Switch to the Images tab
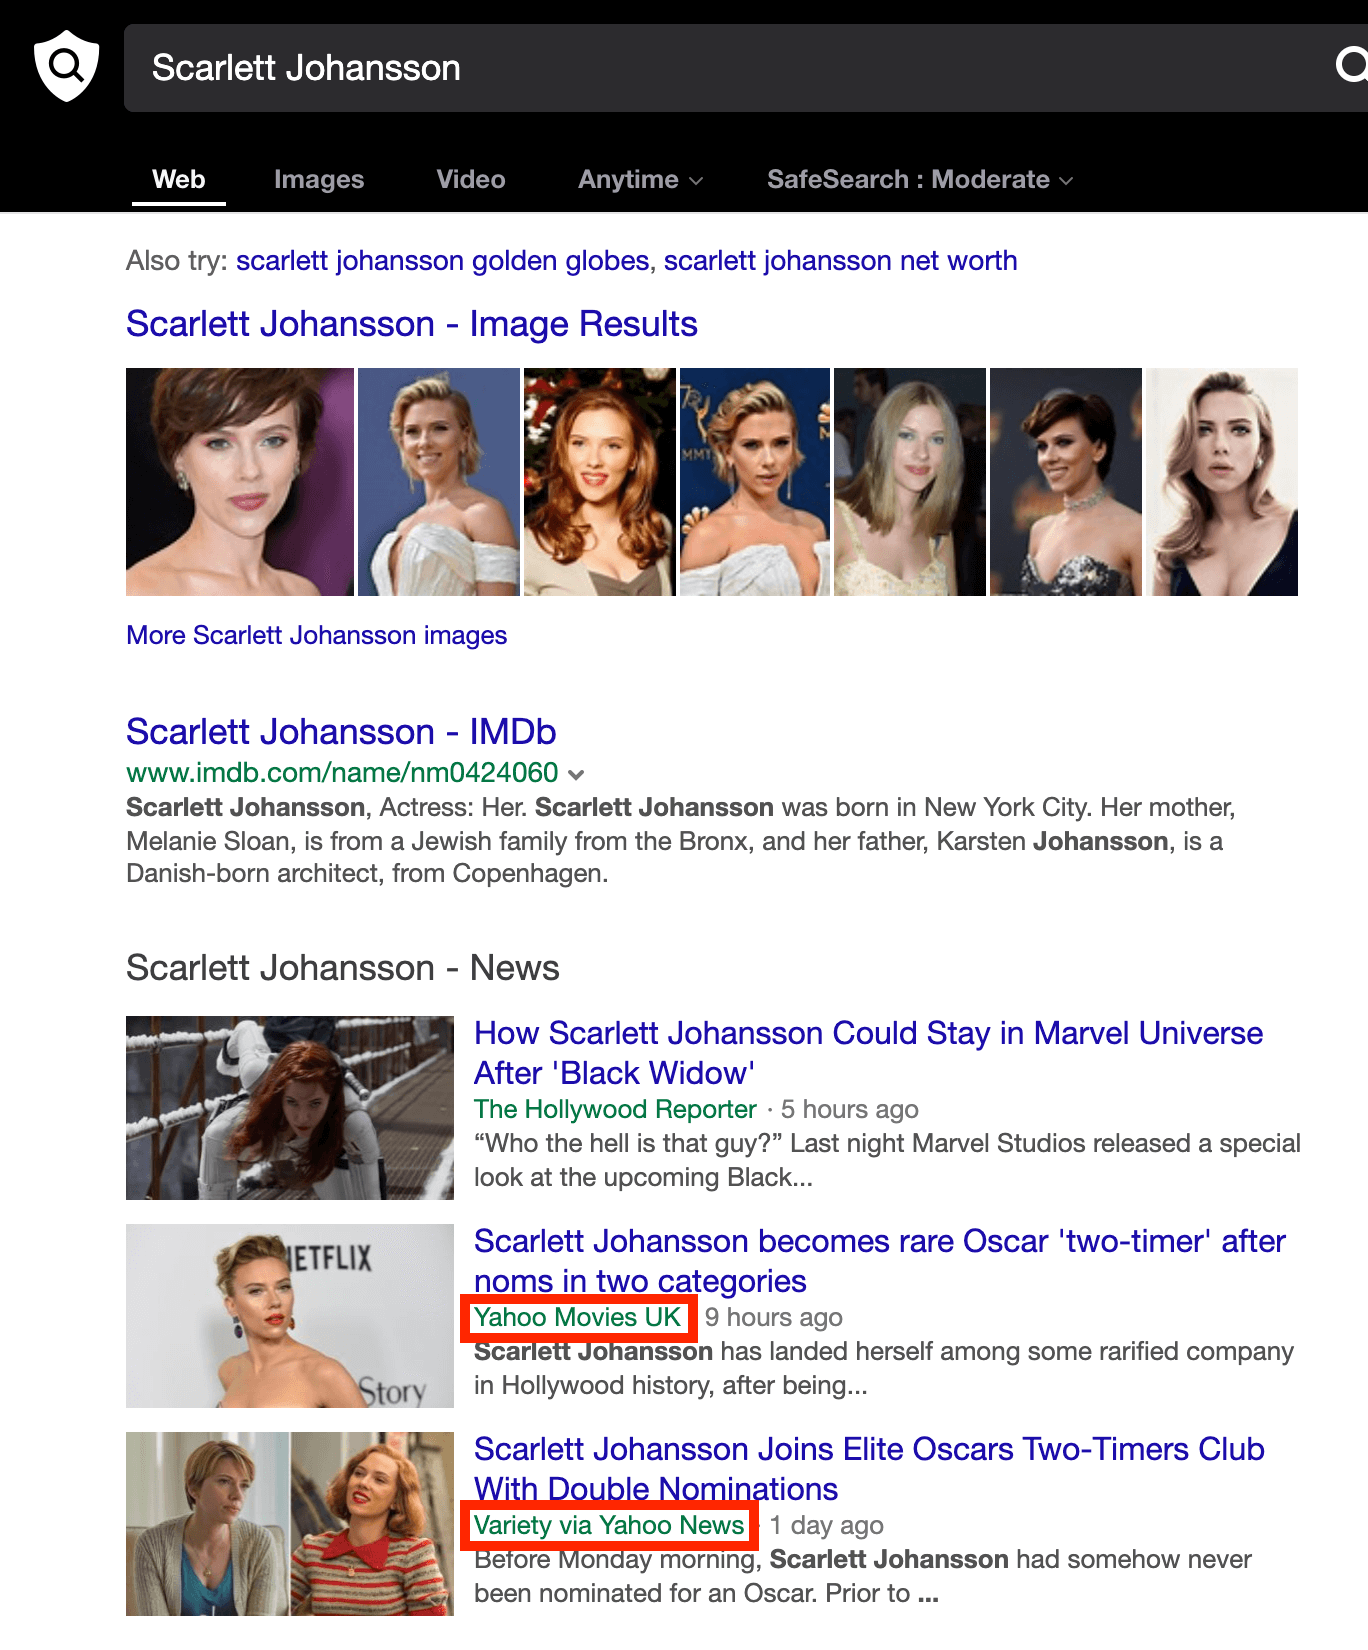The image size is (1368, 1650). point(319,179)
